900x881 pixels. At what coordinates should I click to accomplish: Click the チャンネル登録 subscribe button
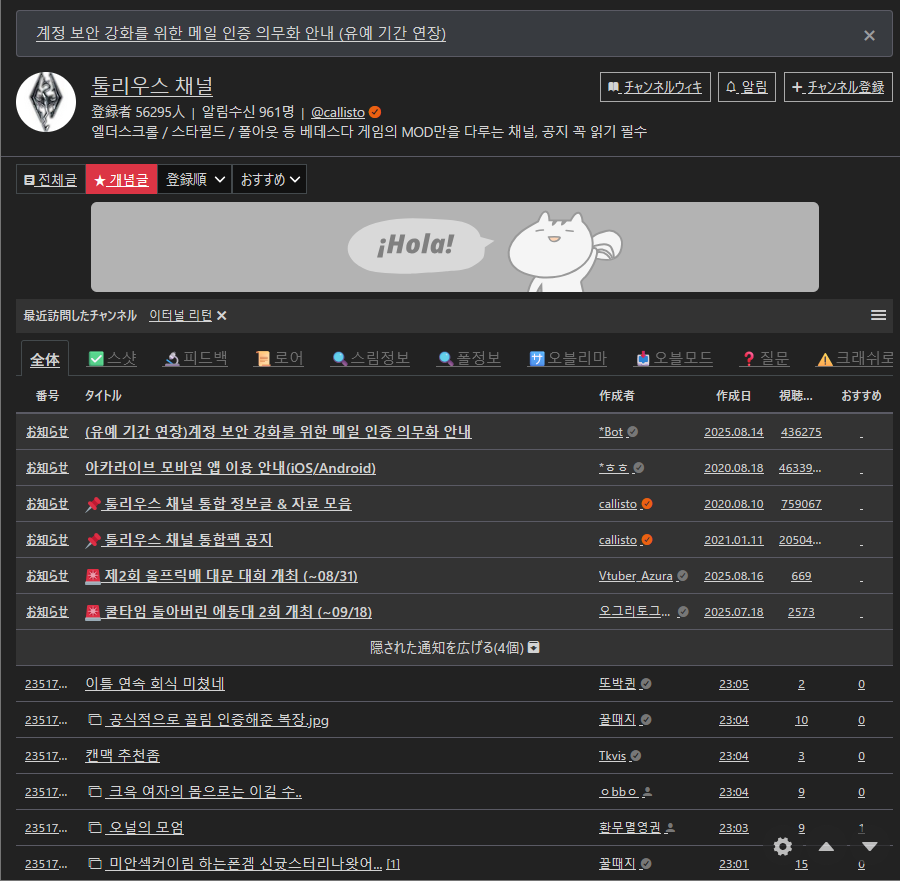click(837, 87)
